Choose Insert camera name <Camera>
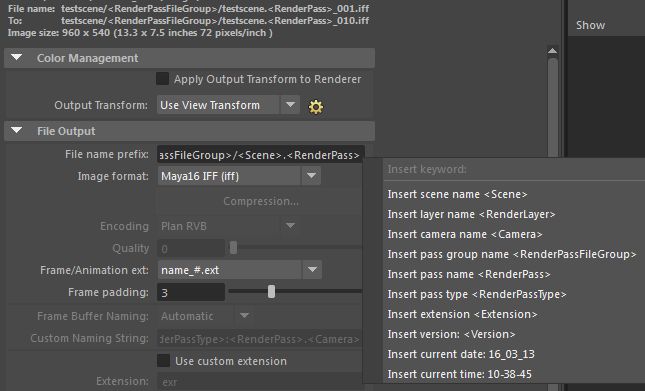 465,234
